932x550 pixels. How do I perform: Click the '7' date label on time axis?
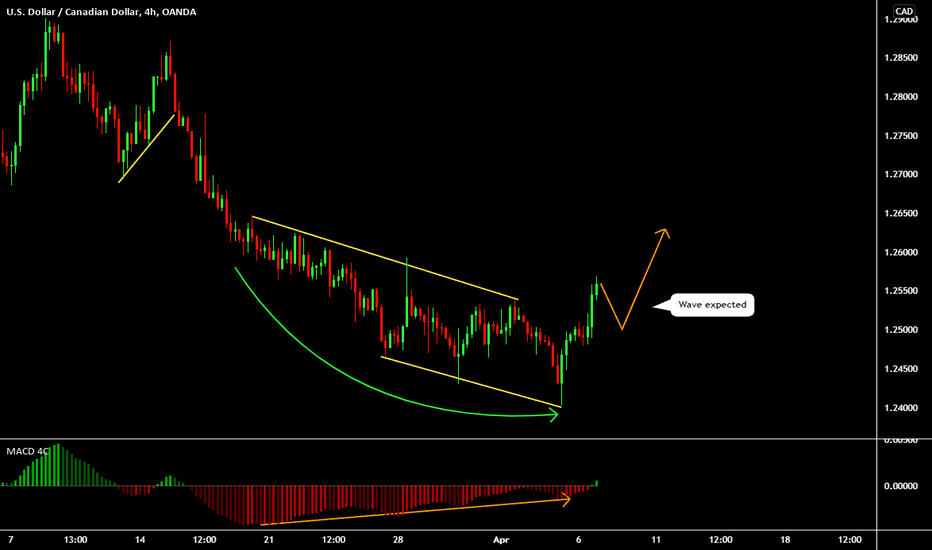(x=11, y=540)
